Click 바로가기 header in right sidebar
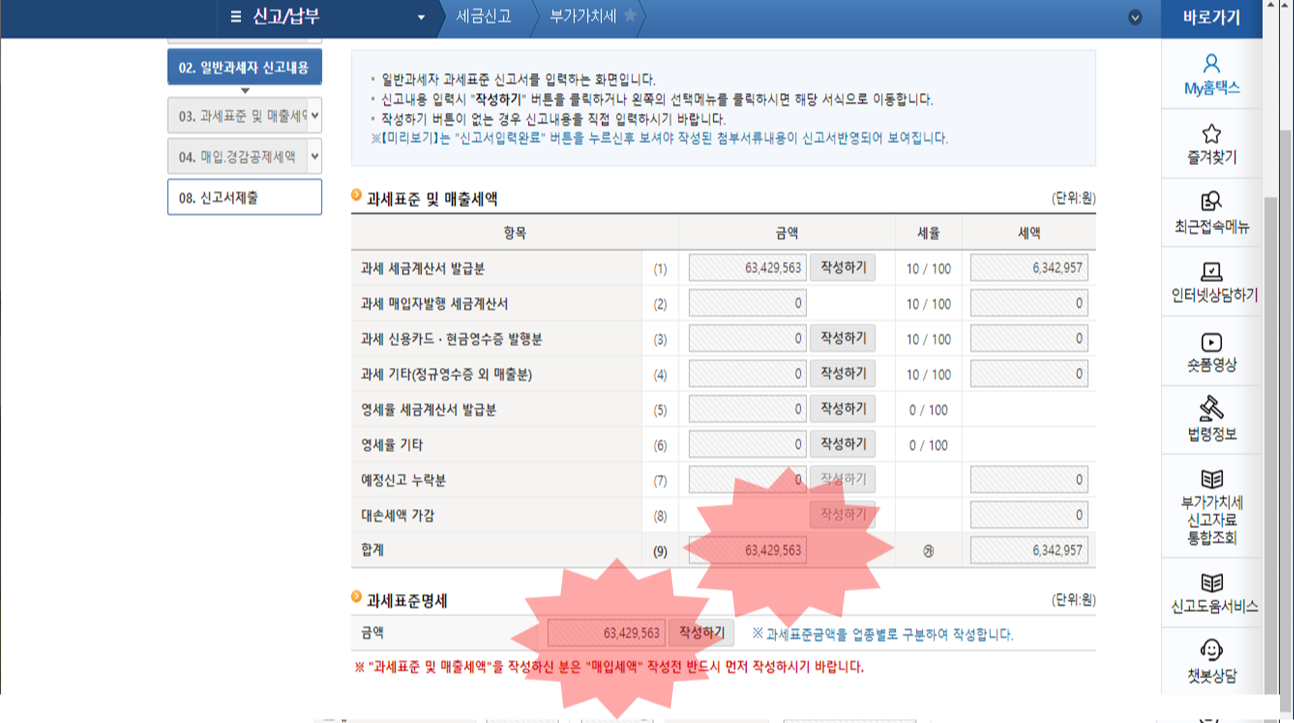 [x=1211, y=17]
